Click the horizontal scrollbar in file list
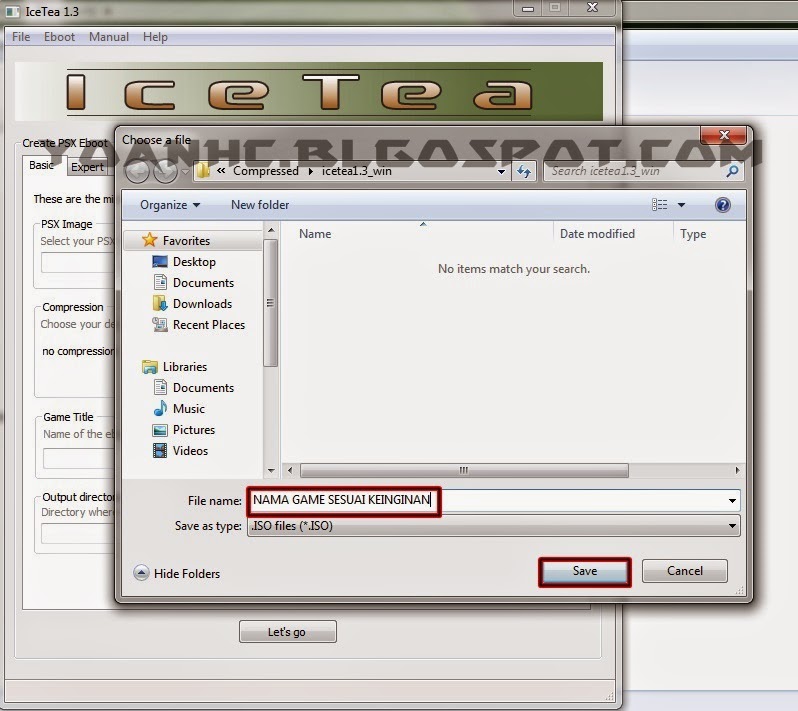 click(x=464, y=470)
